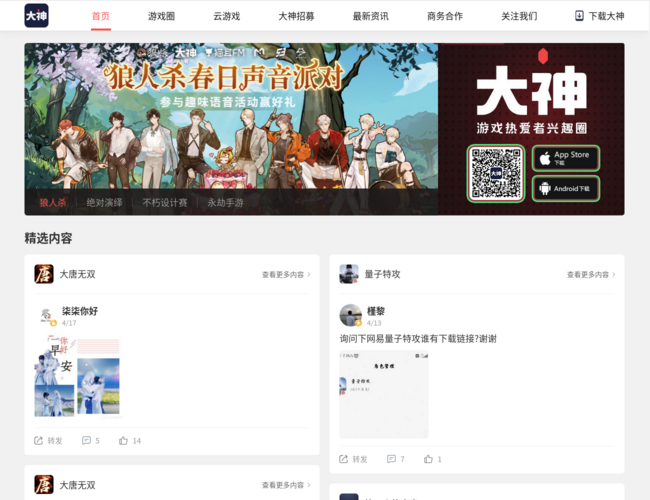Click the first 大唐无双 circle name
The width and height of the screenshot is (650, 500).
point(78,274)
